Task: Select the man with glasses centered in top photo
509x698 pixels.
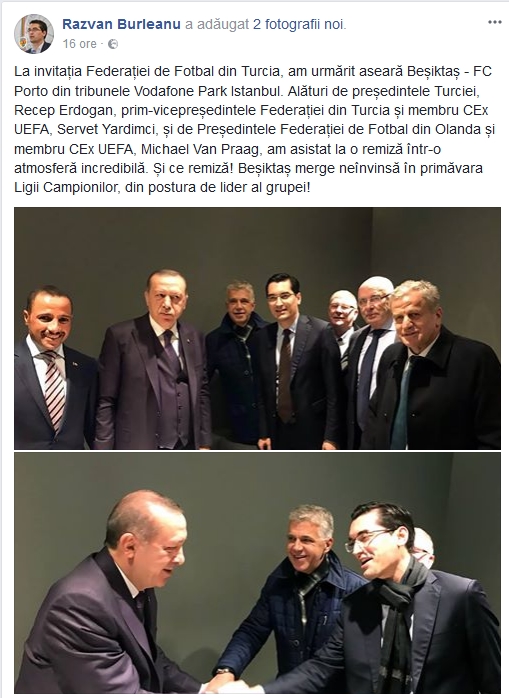Action: click(296, 361)
